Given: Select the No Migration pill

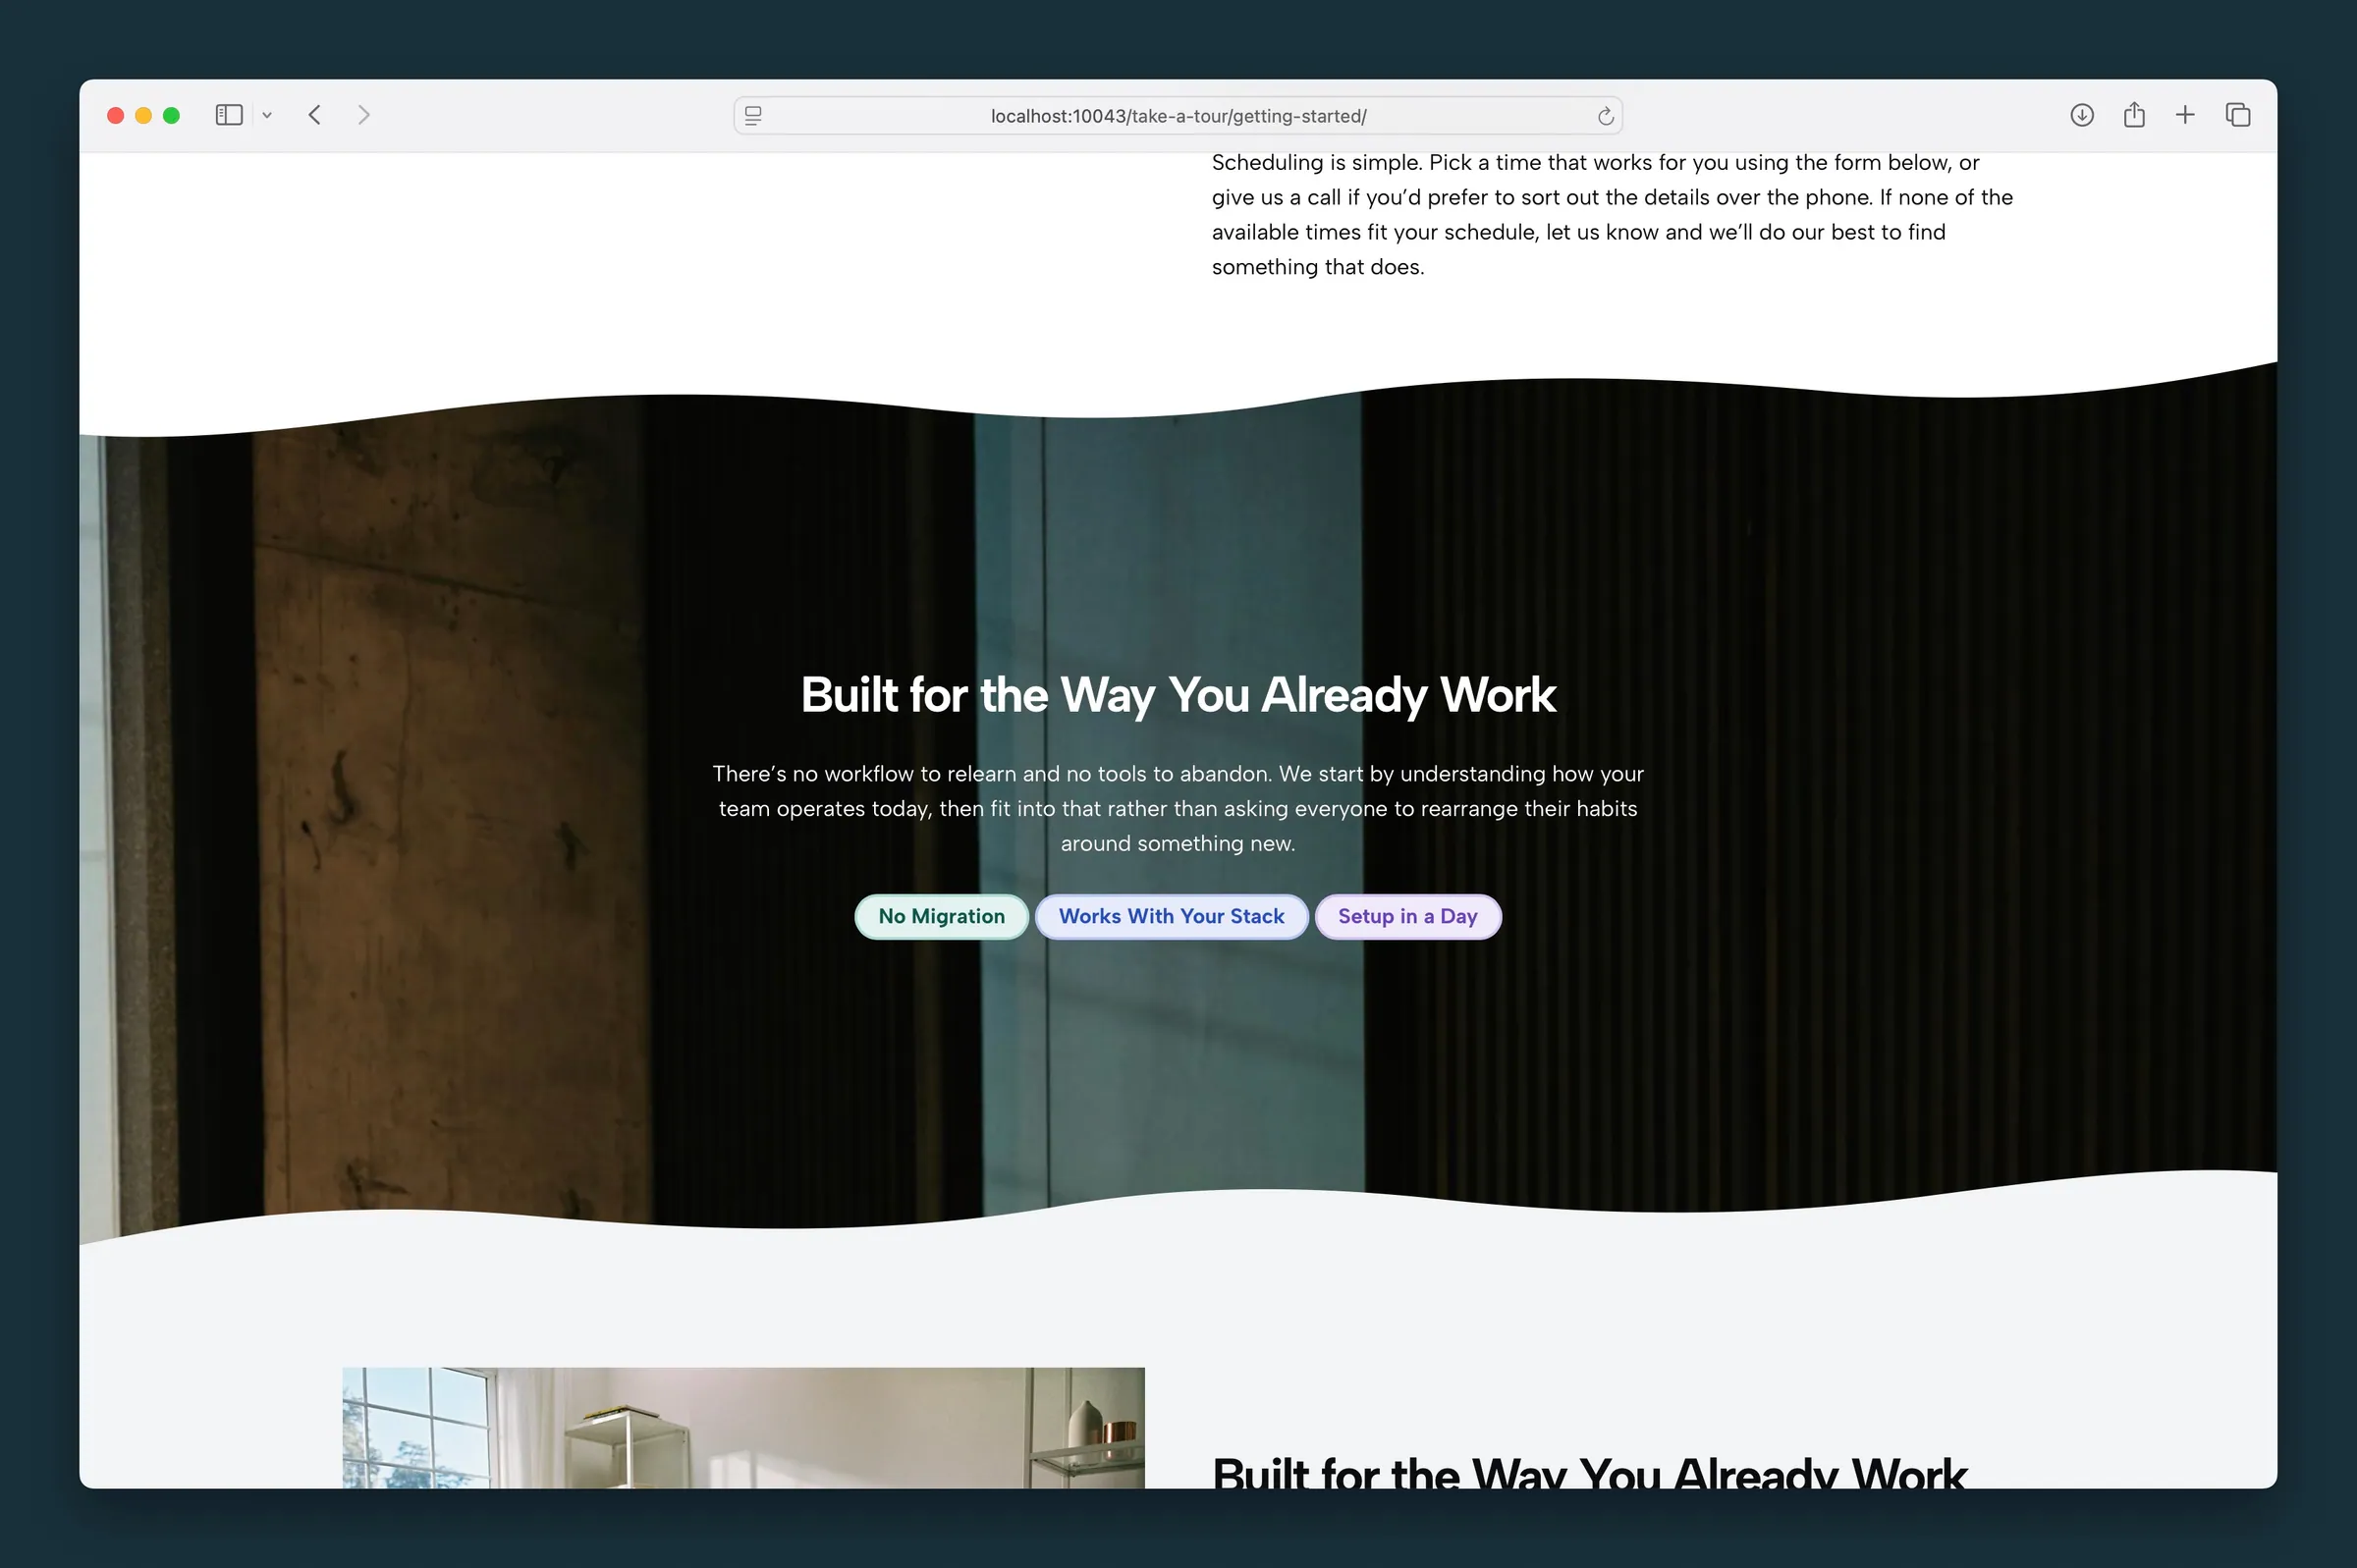Looking at the screenshot, I should pos(941,916).
